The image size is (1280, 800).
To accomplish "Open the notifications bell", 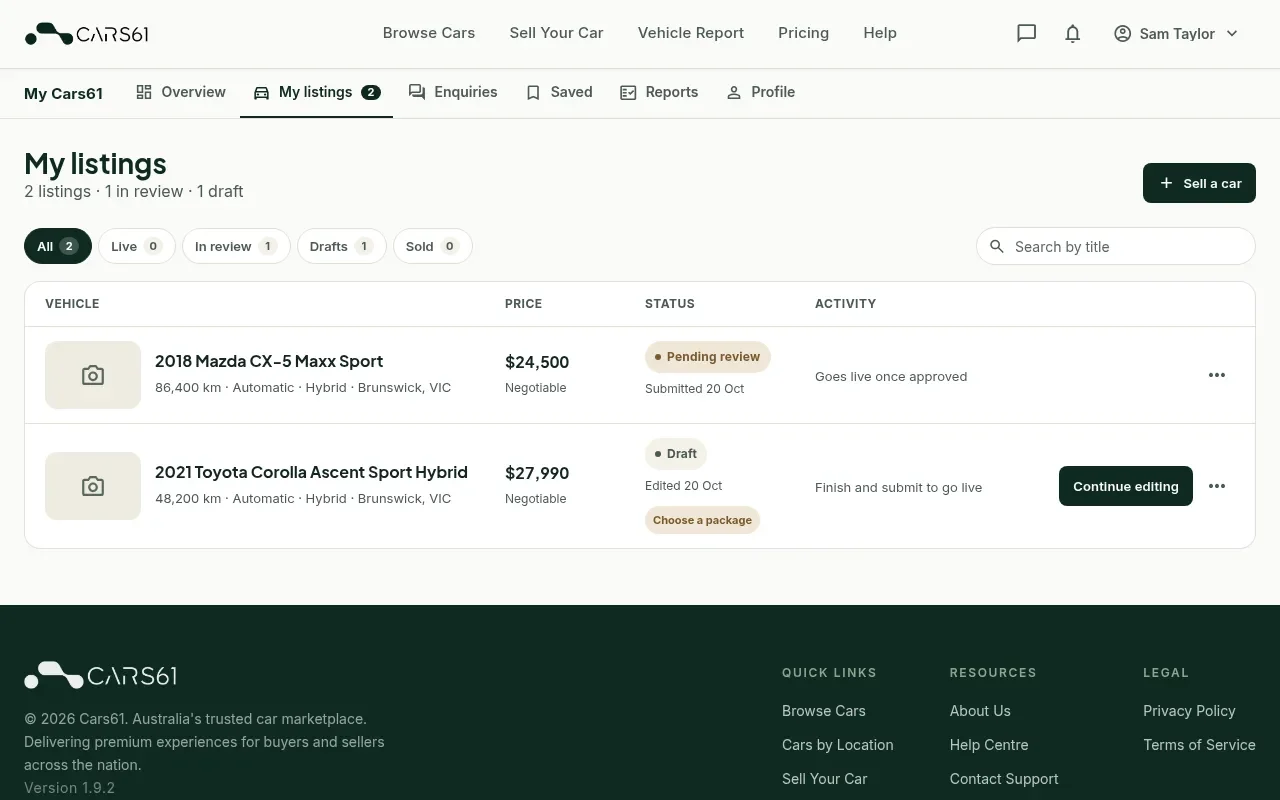I will click(1073, 33).
